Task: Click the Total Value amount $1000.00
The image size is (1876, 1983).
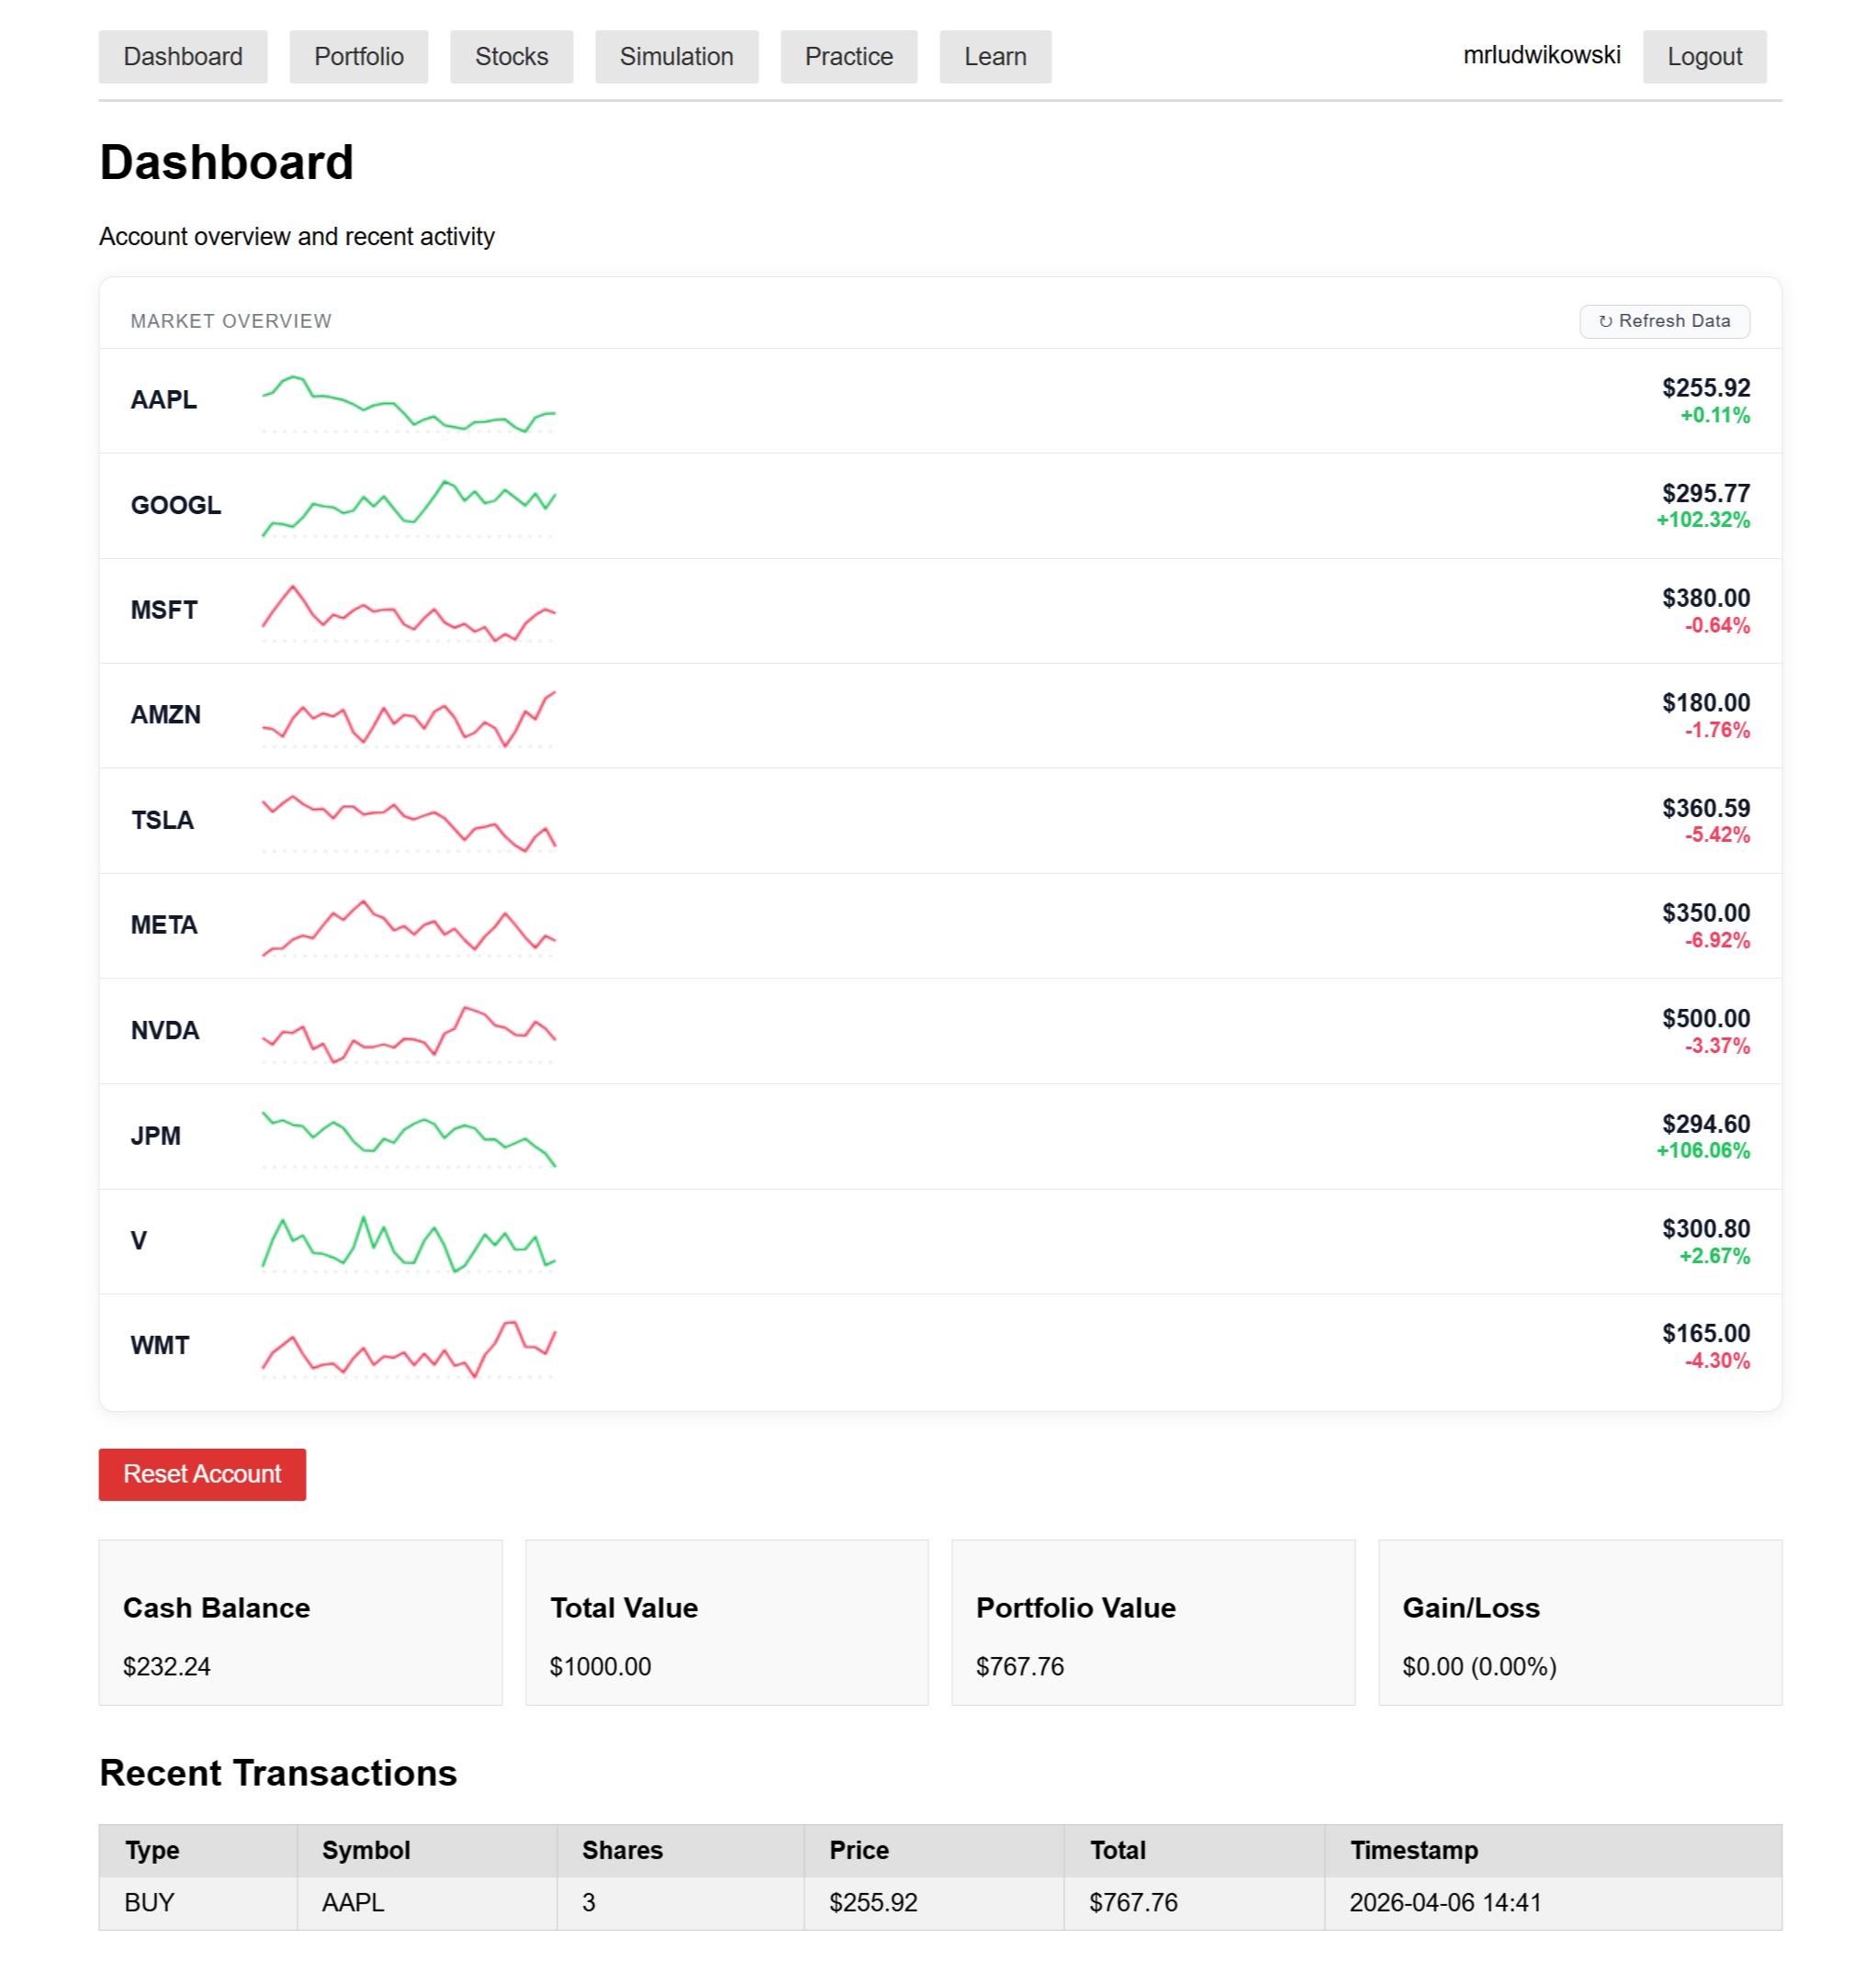Action: tap(600, 1667)
